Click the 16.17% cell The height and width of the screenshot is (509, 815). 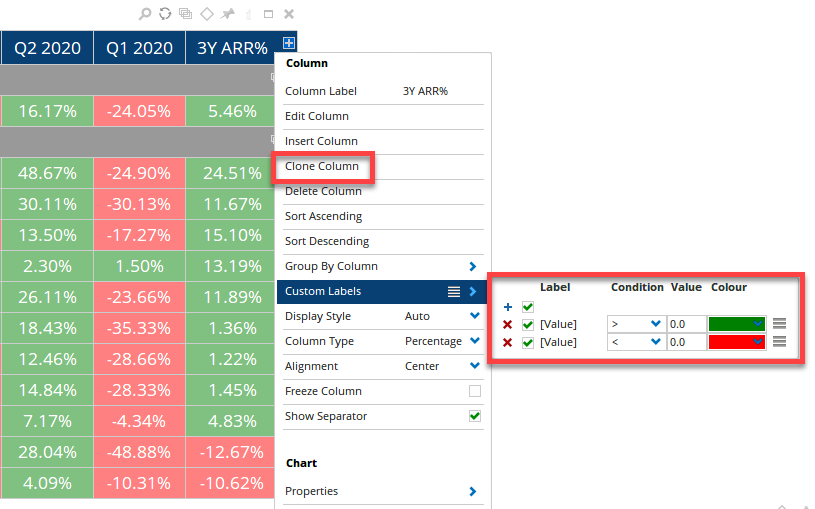click(47, 111)
